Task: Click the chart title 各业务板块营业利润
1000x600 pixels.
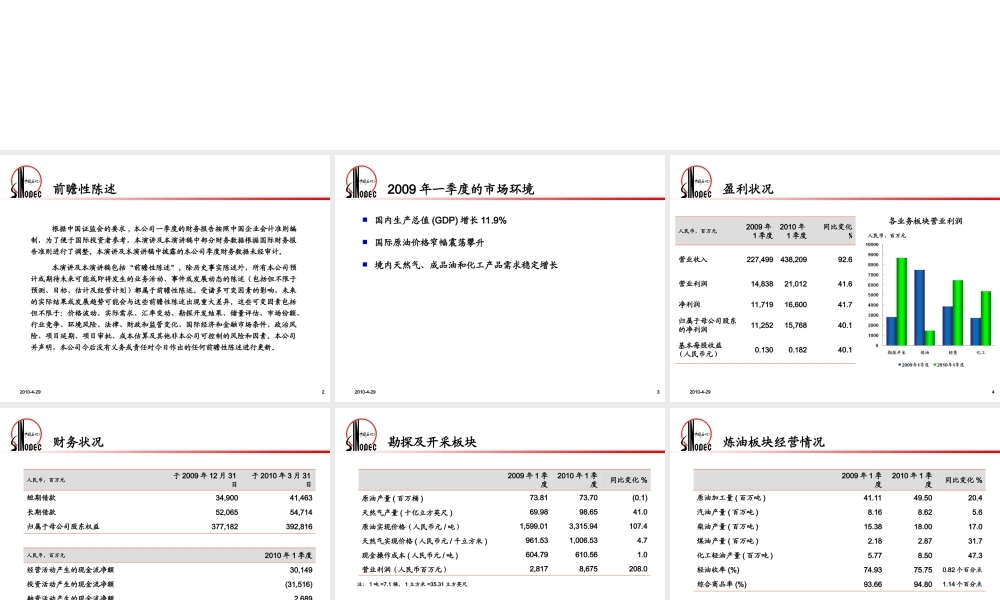Action: click(925, 221)
